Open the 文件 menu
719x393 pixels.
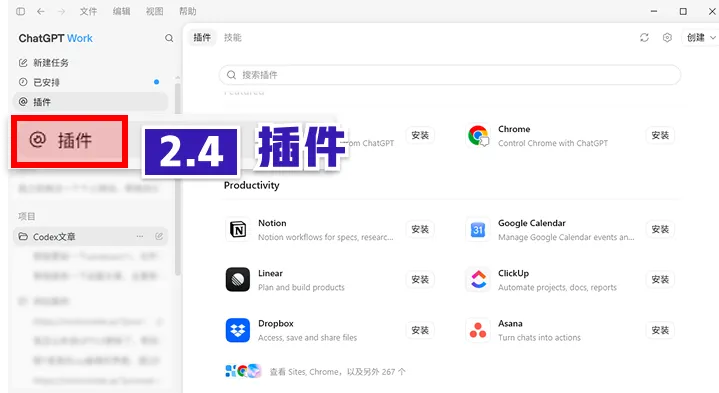(x=88, y=11)
